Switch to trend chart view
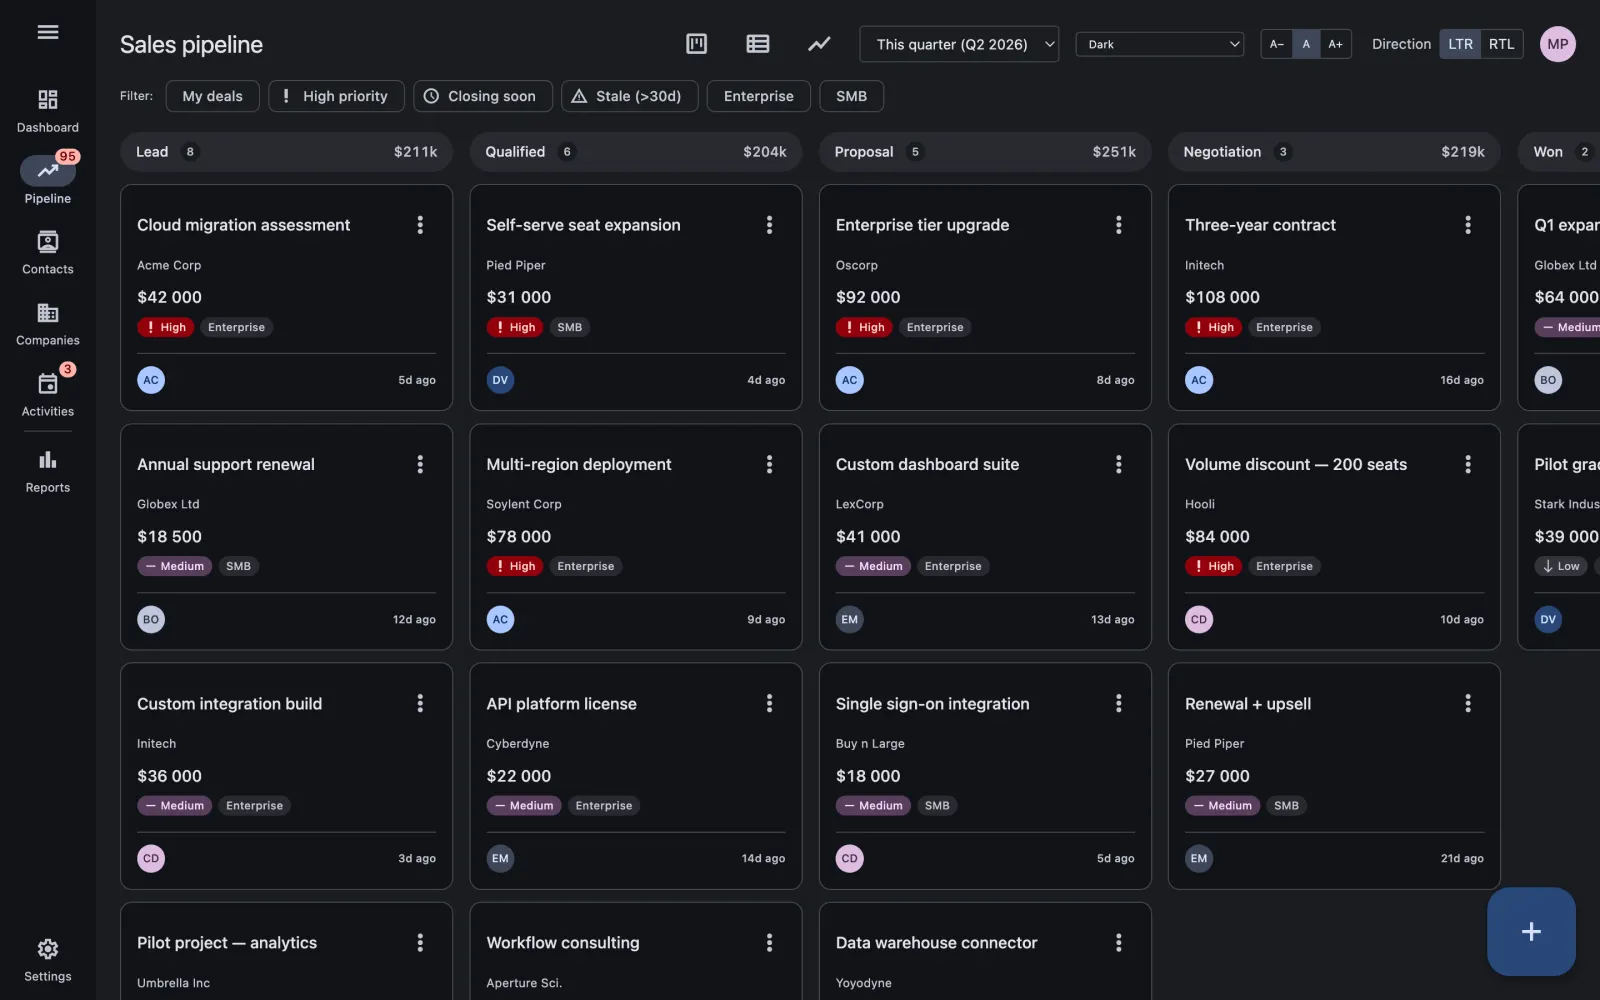This screenshot has height=1000, width=1600. point(819,44)
